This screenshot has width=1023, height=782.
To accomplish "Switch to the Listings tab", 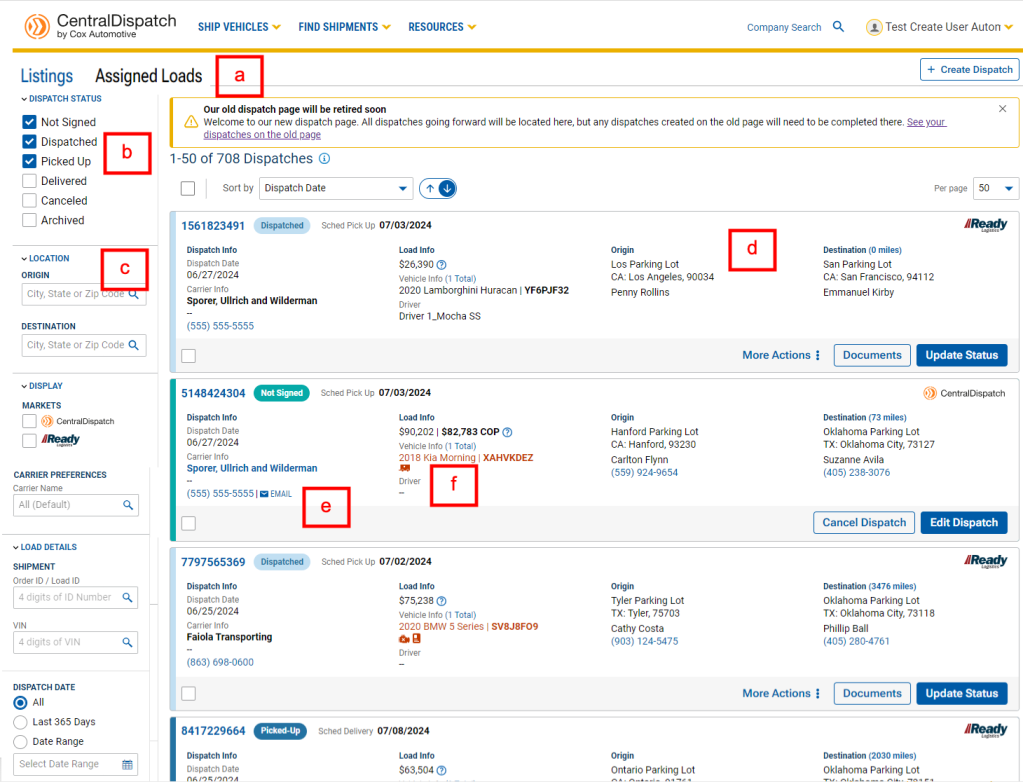I will pos(46,76).
